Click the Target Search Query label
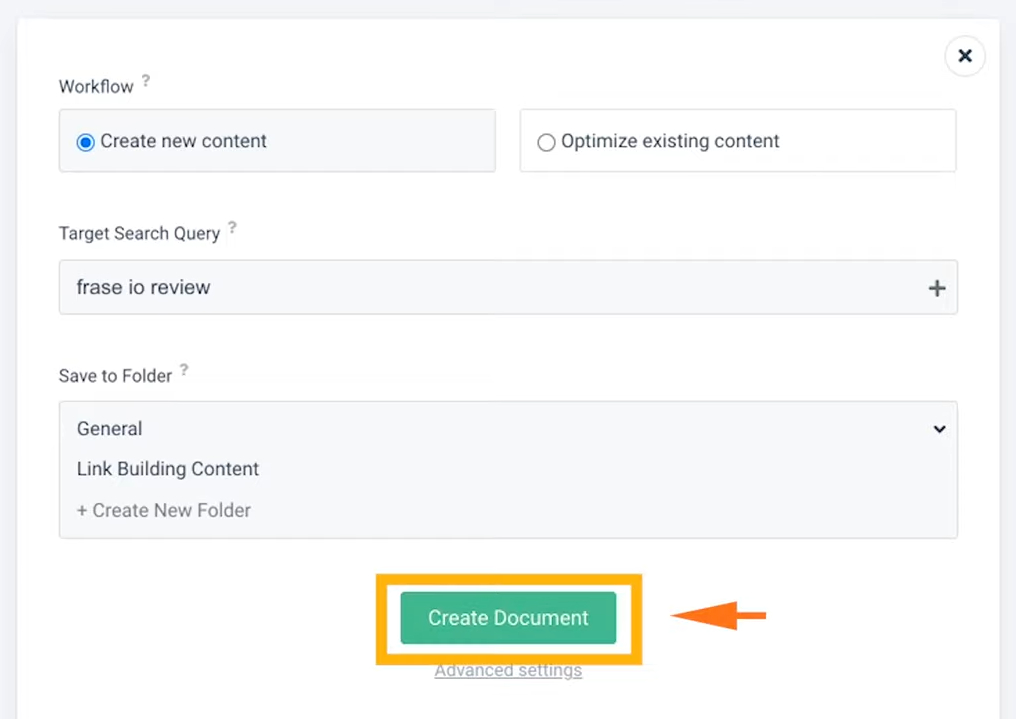Viewport: 1016px width, 719px height. tap(139, 234)
